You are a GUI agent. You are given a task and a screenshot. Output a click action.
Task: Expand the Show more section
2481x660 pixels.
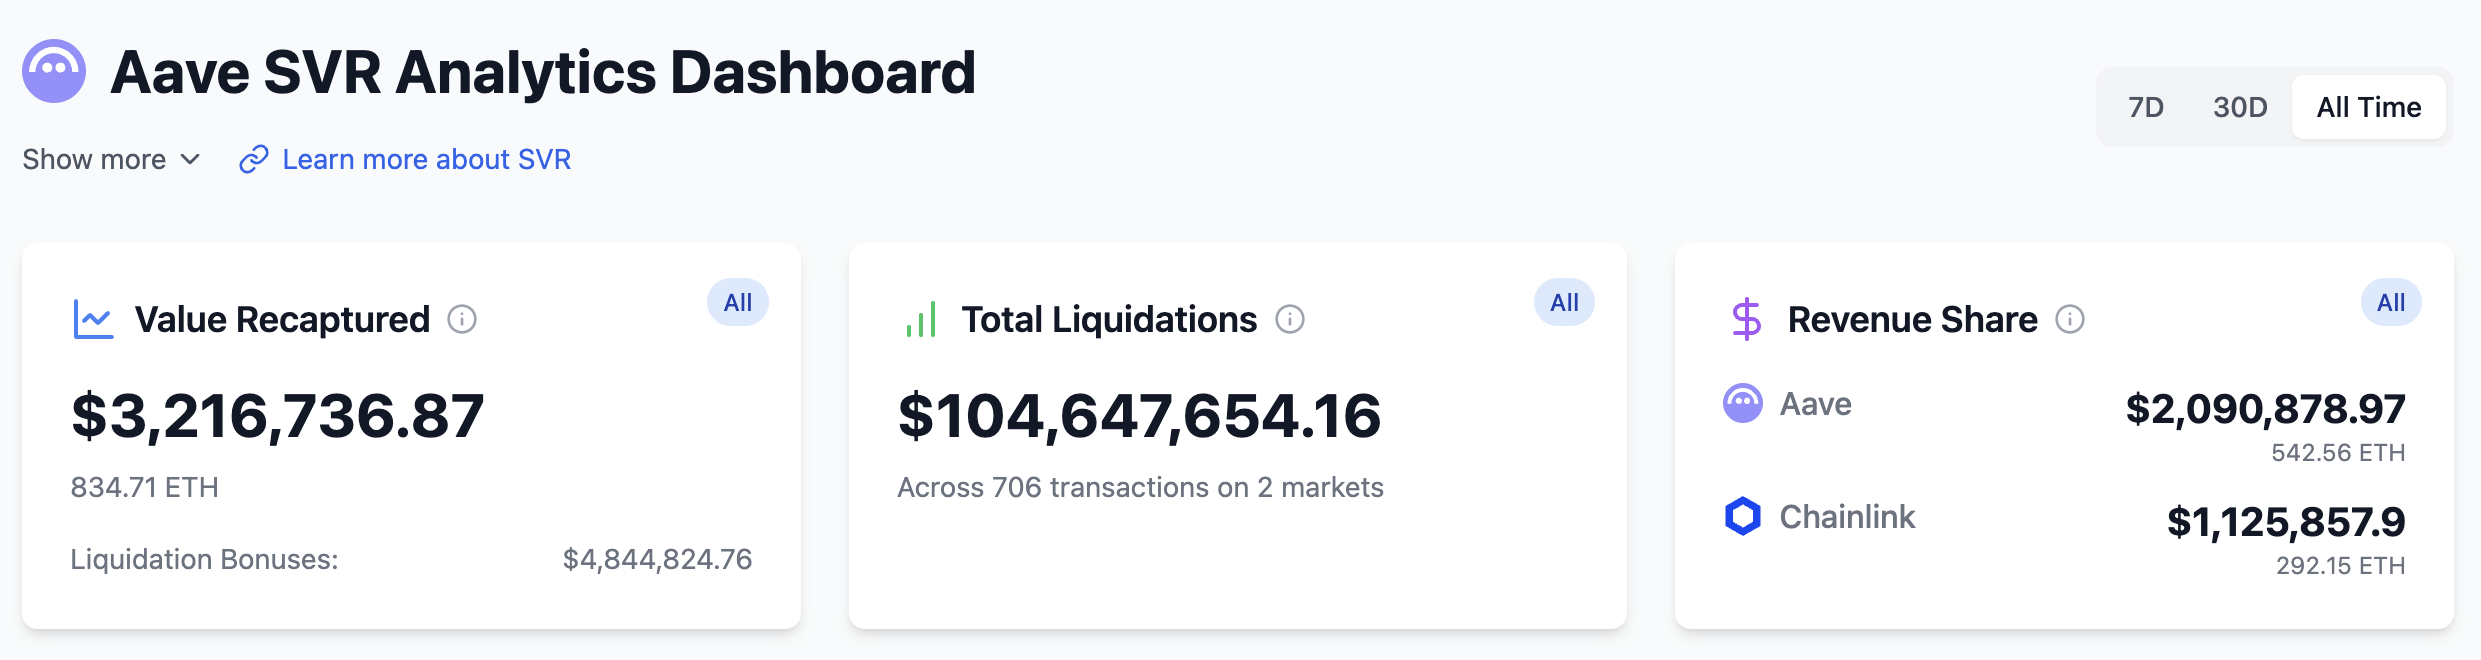95,159
